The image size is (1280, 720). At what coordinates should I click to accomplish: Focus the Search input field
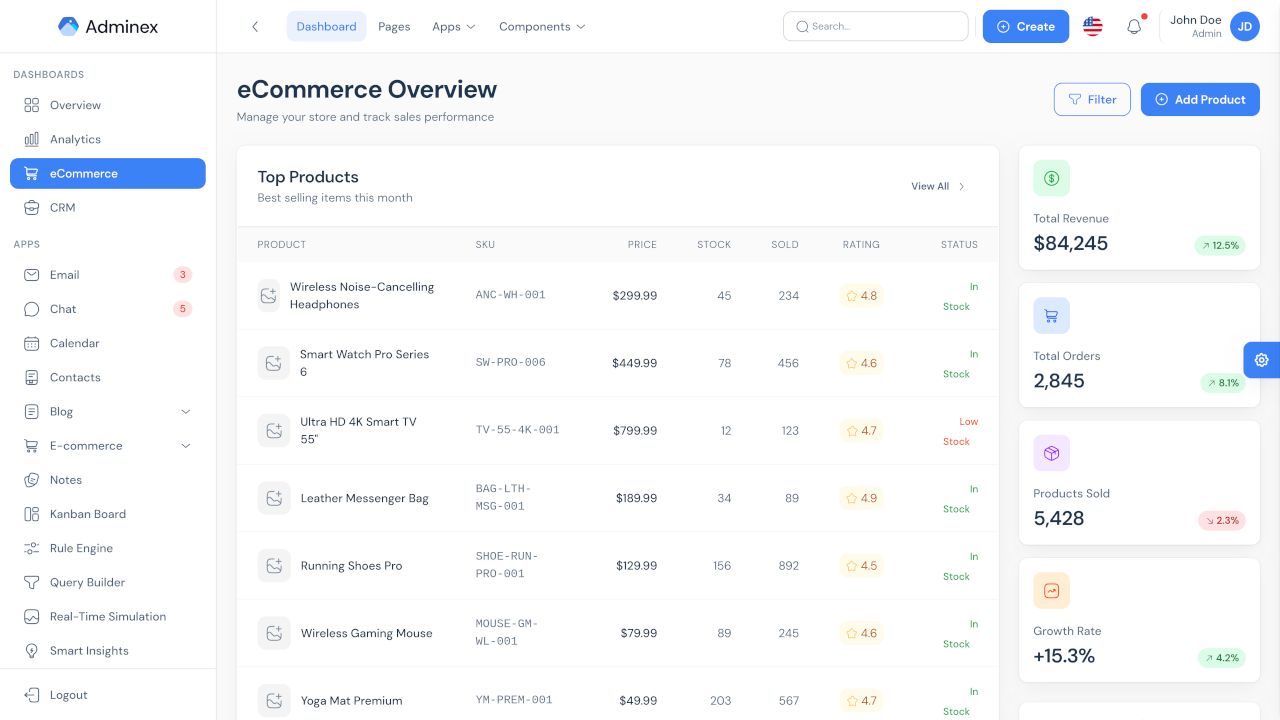[x=876, y=26]
